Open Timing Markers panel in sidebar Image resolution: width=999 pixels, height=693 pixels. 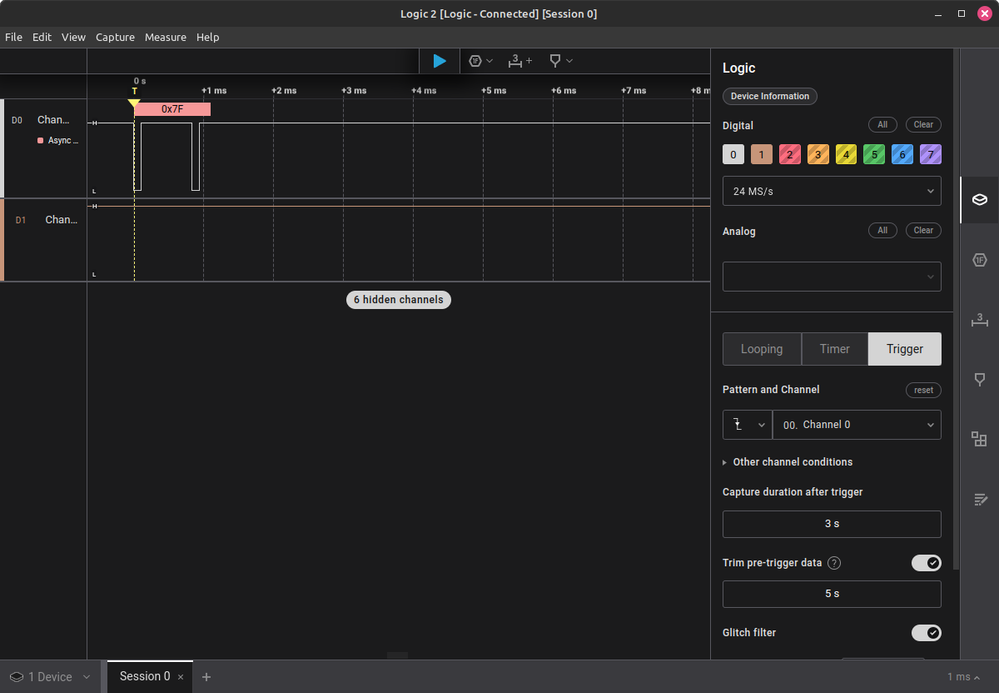(x=979, y=380)
